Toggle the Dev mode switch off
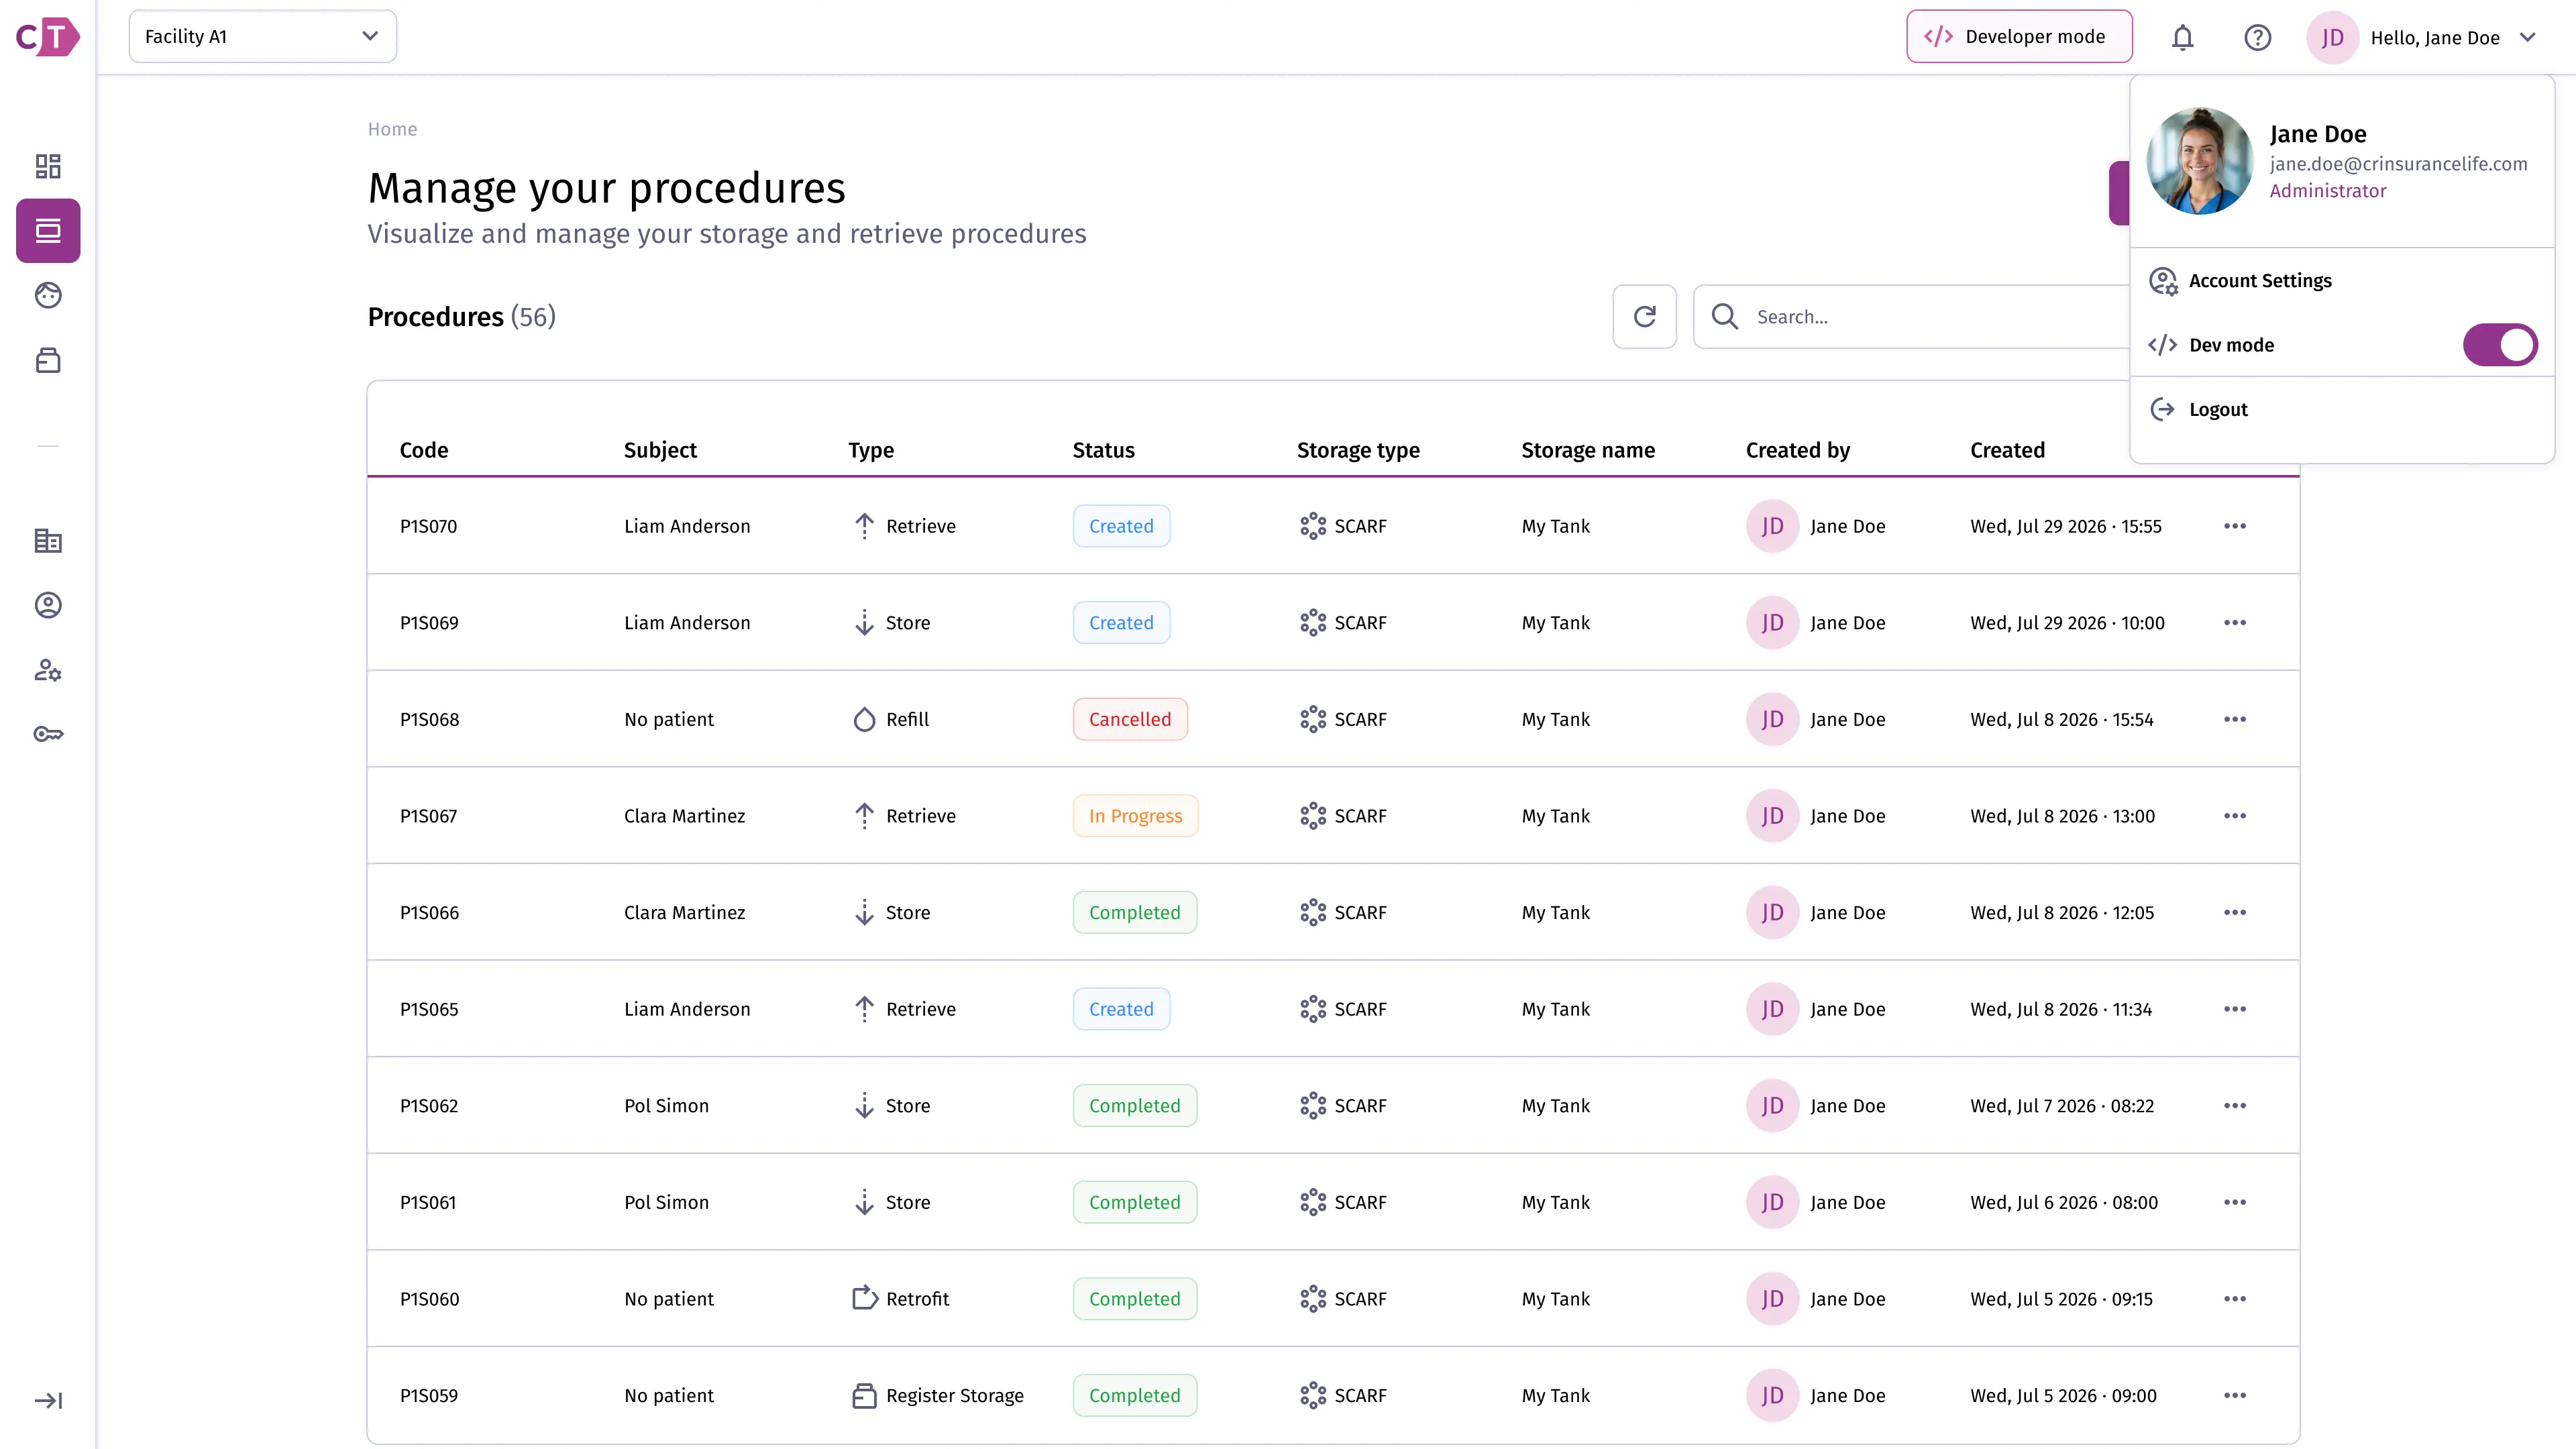 [x=2499, y=345]
